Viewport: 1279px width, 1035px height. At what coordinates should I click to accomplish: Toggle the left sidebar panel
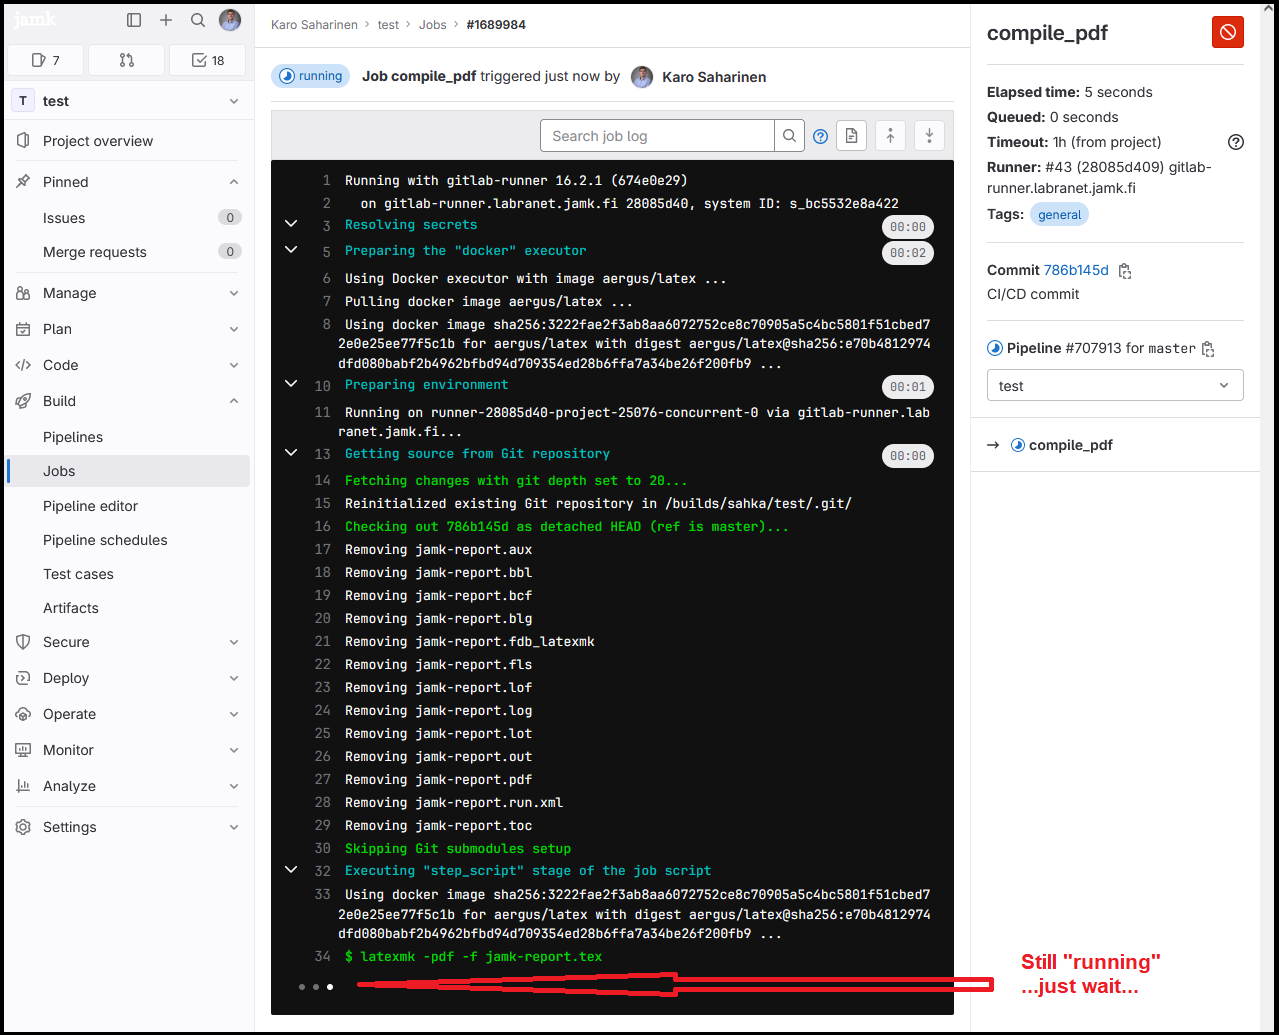134,20
